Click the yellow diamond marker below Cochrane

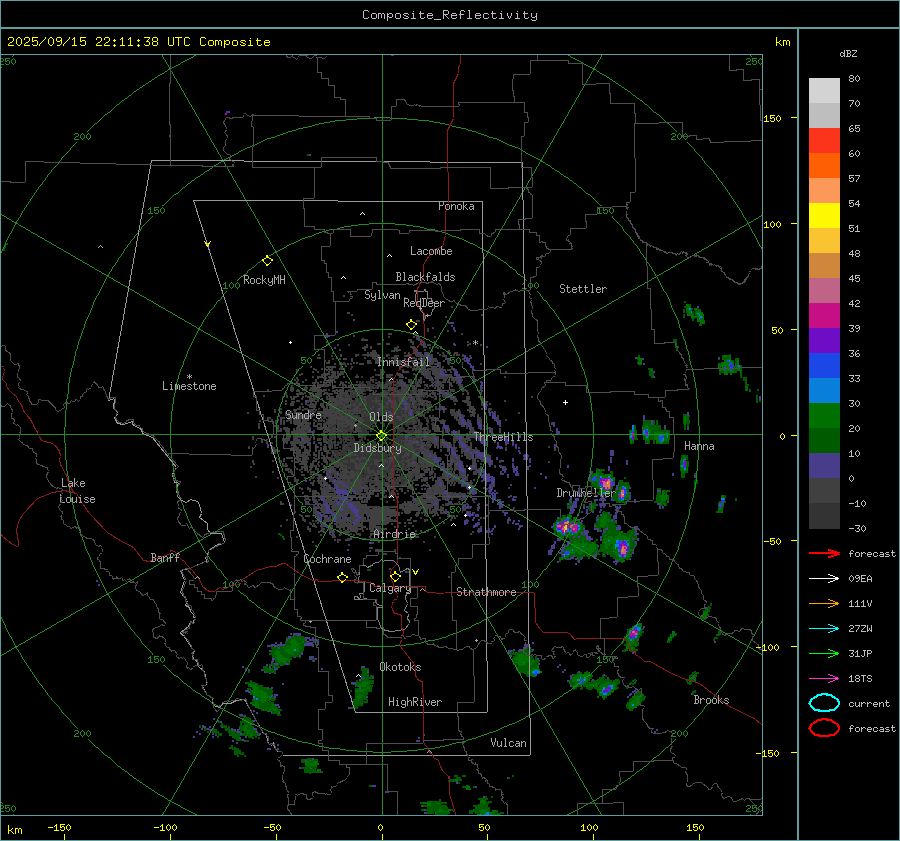[342, 577]
